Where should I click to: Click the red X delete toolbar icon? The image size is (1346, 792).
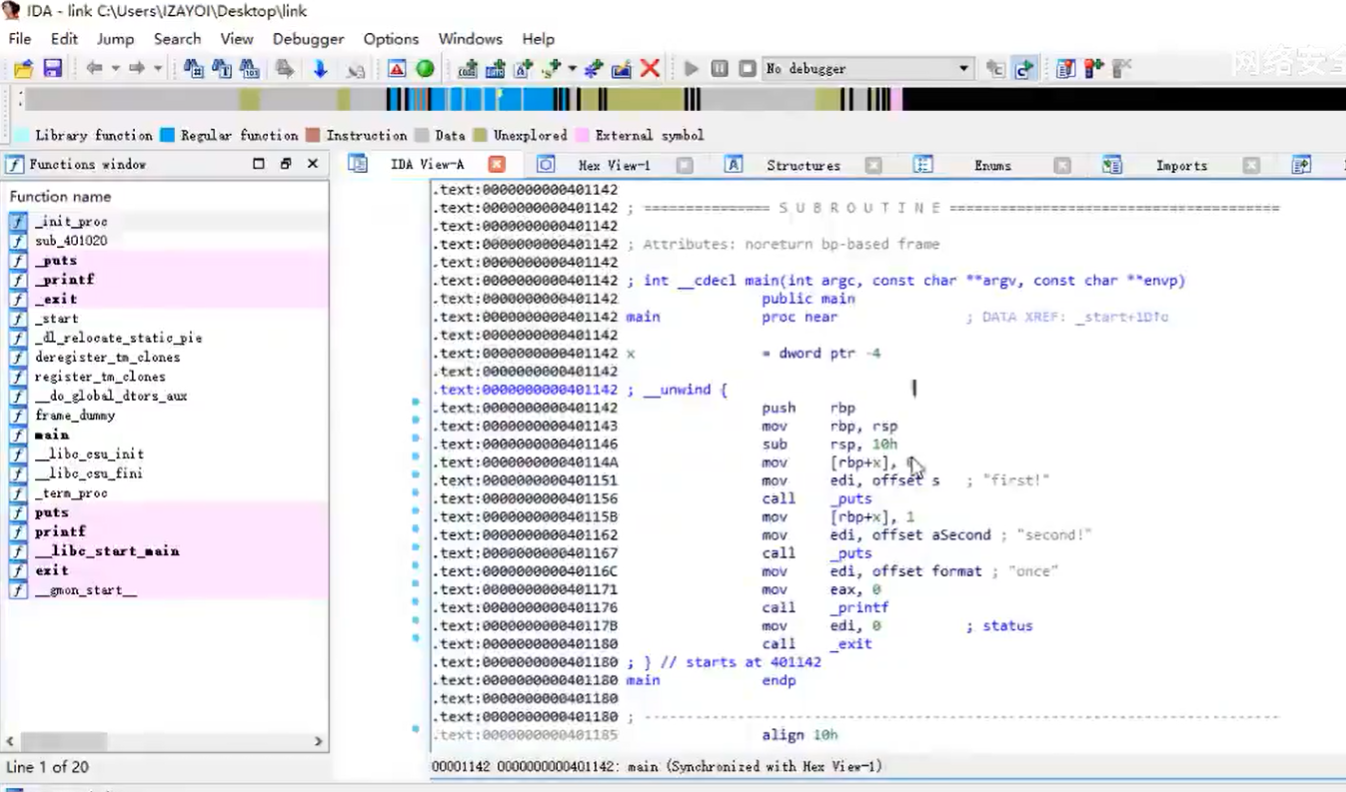[x=650, y=69]
